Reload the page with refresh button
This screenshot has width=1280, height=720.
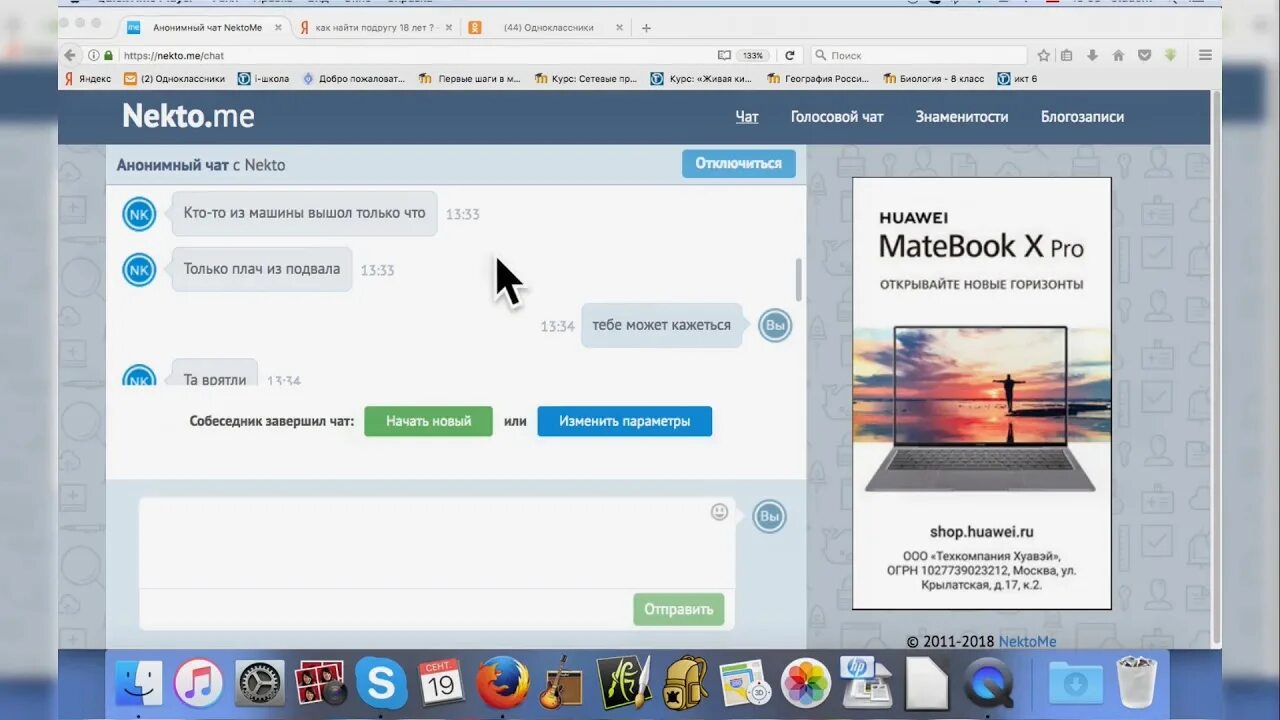coord(790,55)
